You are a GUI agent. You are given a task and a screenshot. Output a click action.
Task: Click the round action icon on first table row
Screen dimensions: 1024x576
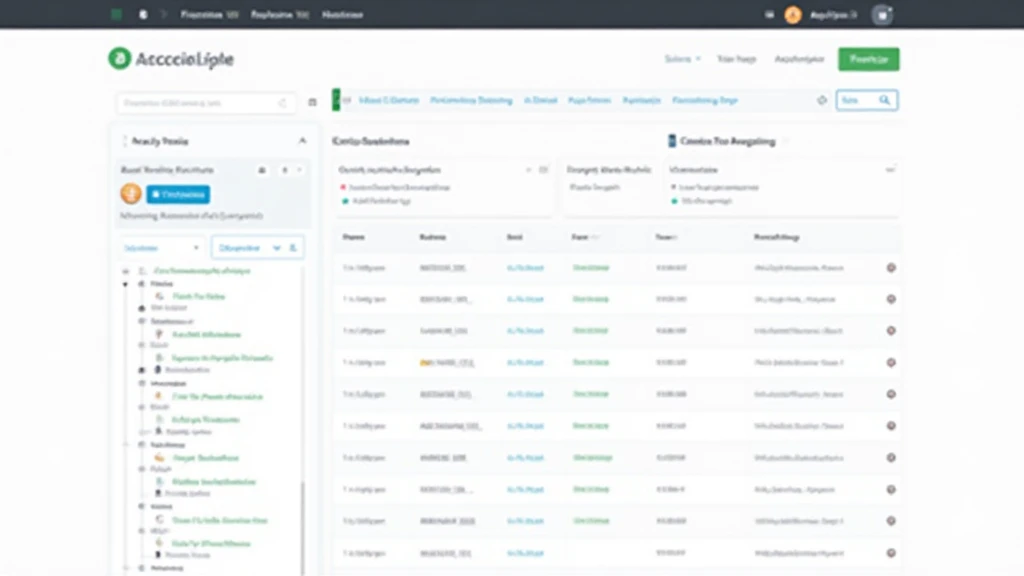tap(891, 268)
